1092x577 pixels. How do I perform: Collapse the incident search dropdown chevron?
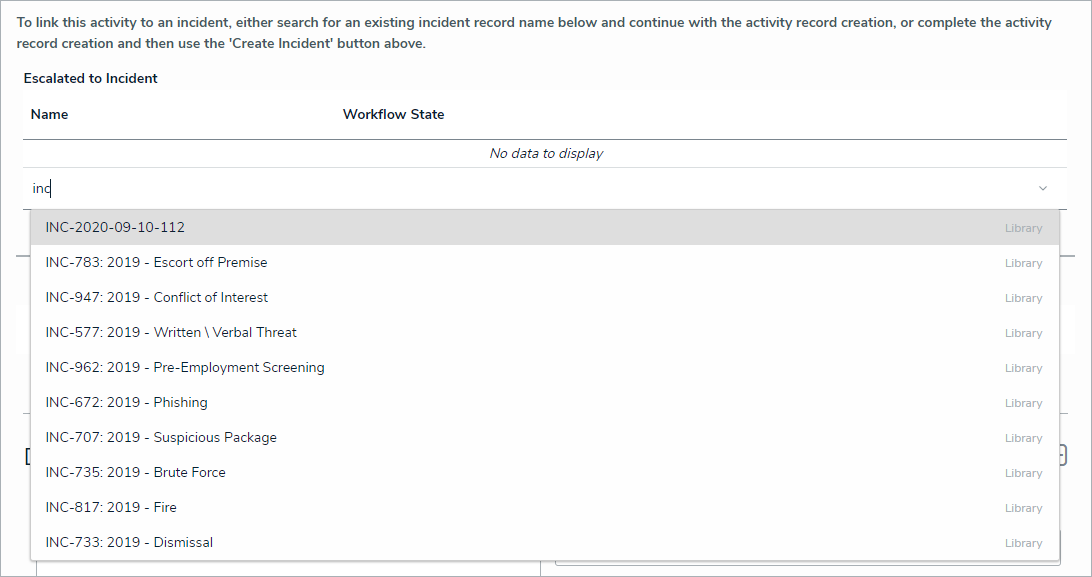(1043, 189)
